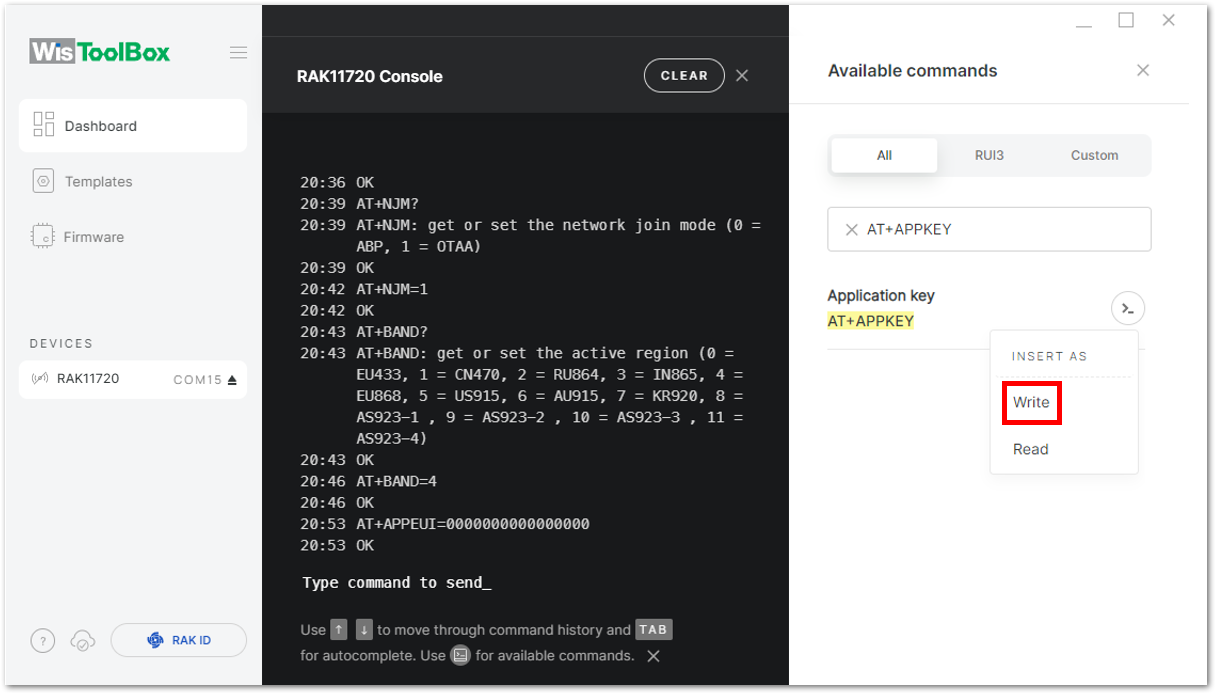Toggle the sidebar hamburger menu
The height and width of the screenshot is (694, 1216).
pos(238,52)
